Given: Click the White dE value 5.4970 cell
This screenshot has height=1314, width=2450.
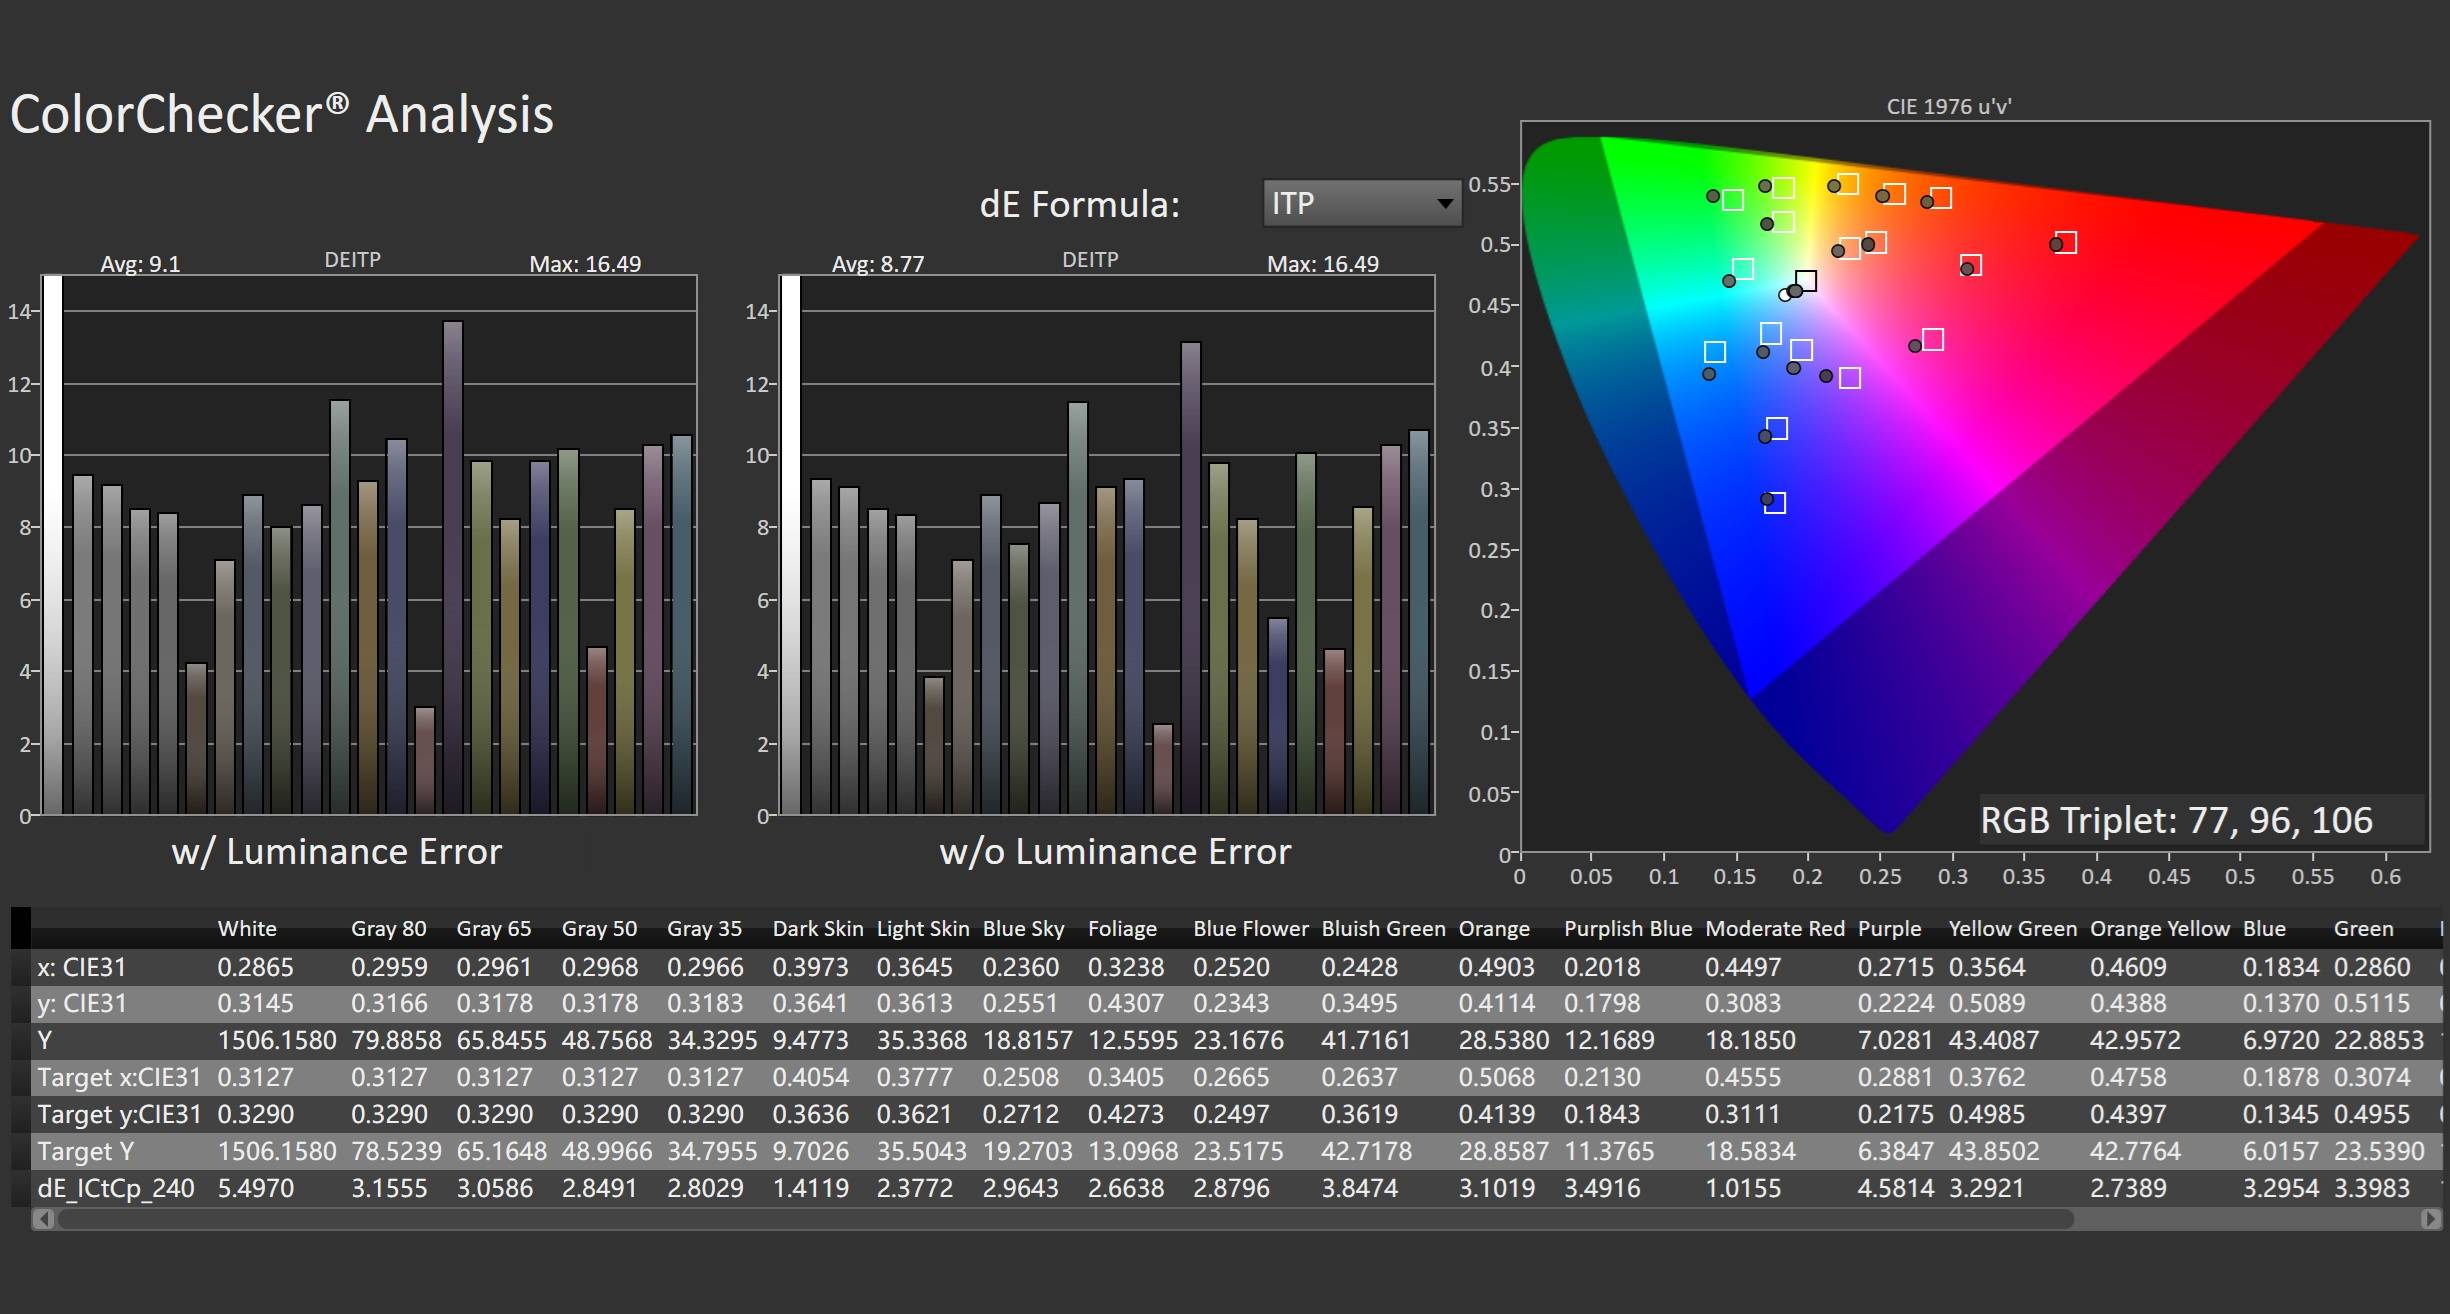Looking at the screenshot, I should 256,1188.
